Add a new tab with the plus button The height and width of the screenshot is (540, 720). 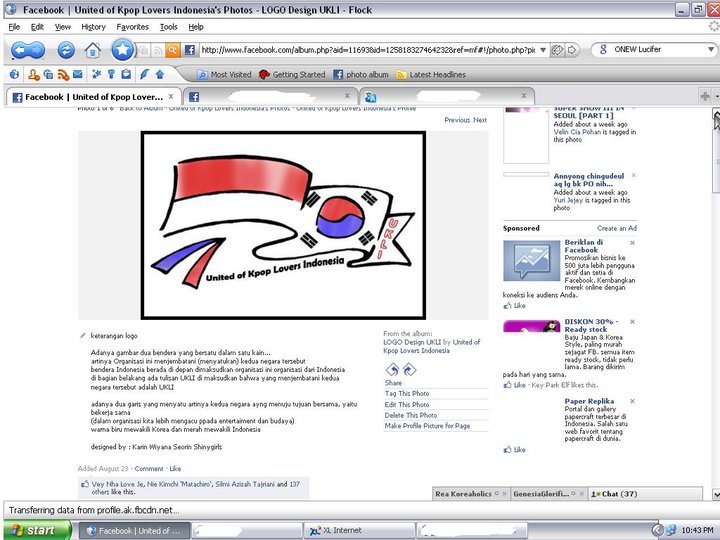[x=705, y=96]
